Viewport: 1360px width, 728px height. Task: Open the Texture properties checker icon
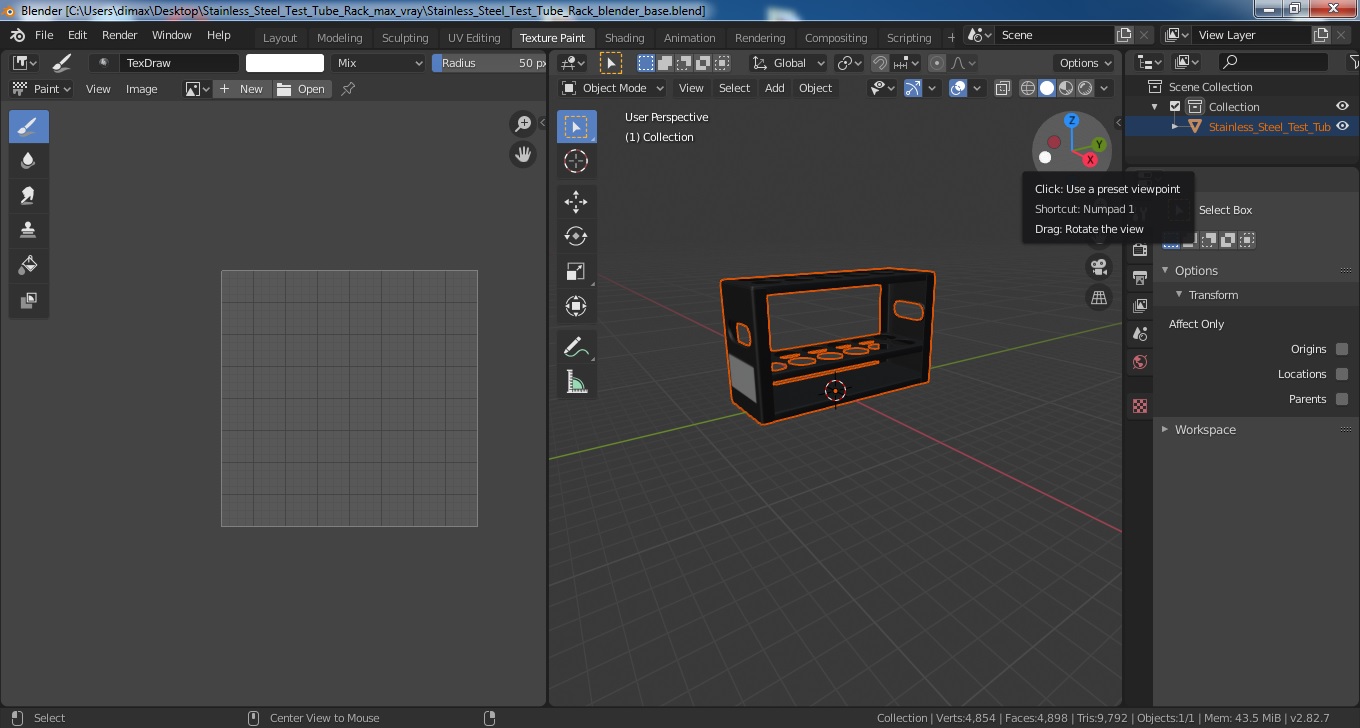1140,406
